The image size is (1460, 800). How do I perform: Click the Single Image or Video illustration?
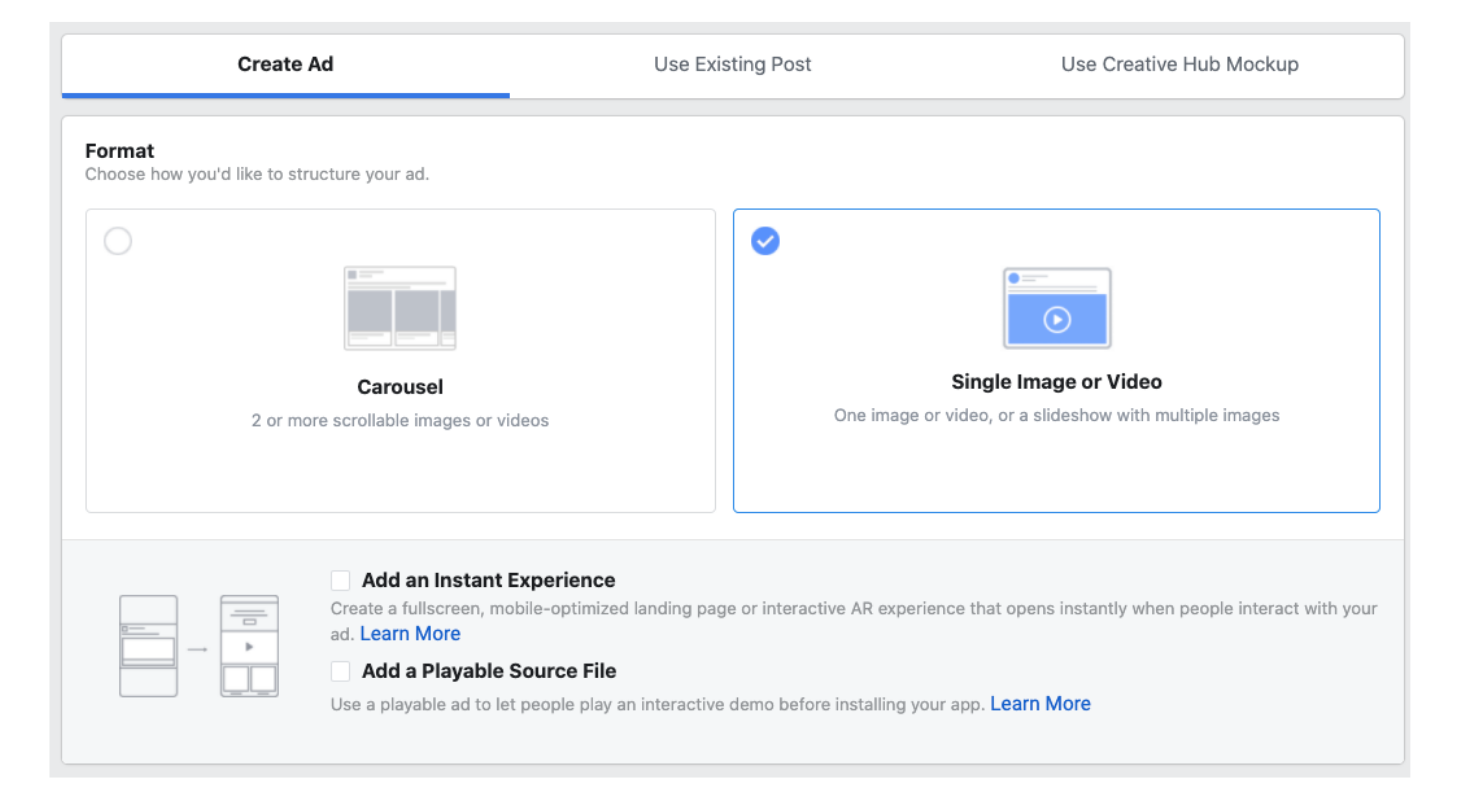point(1057,308)
